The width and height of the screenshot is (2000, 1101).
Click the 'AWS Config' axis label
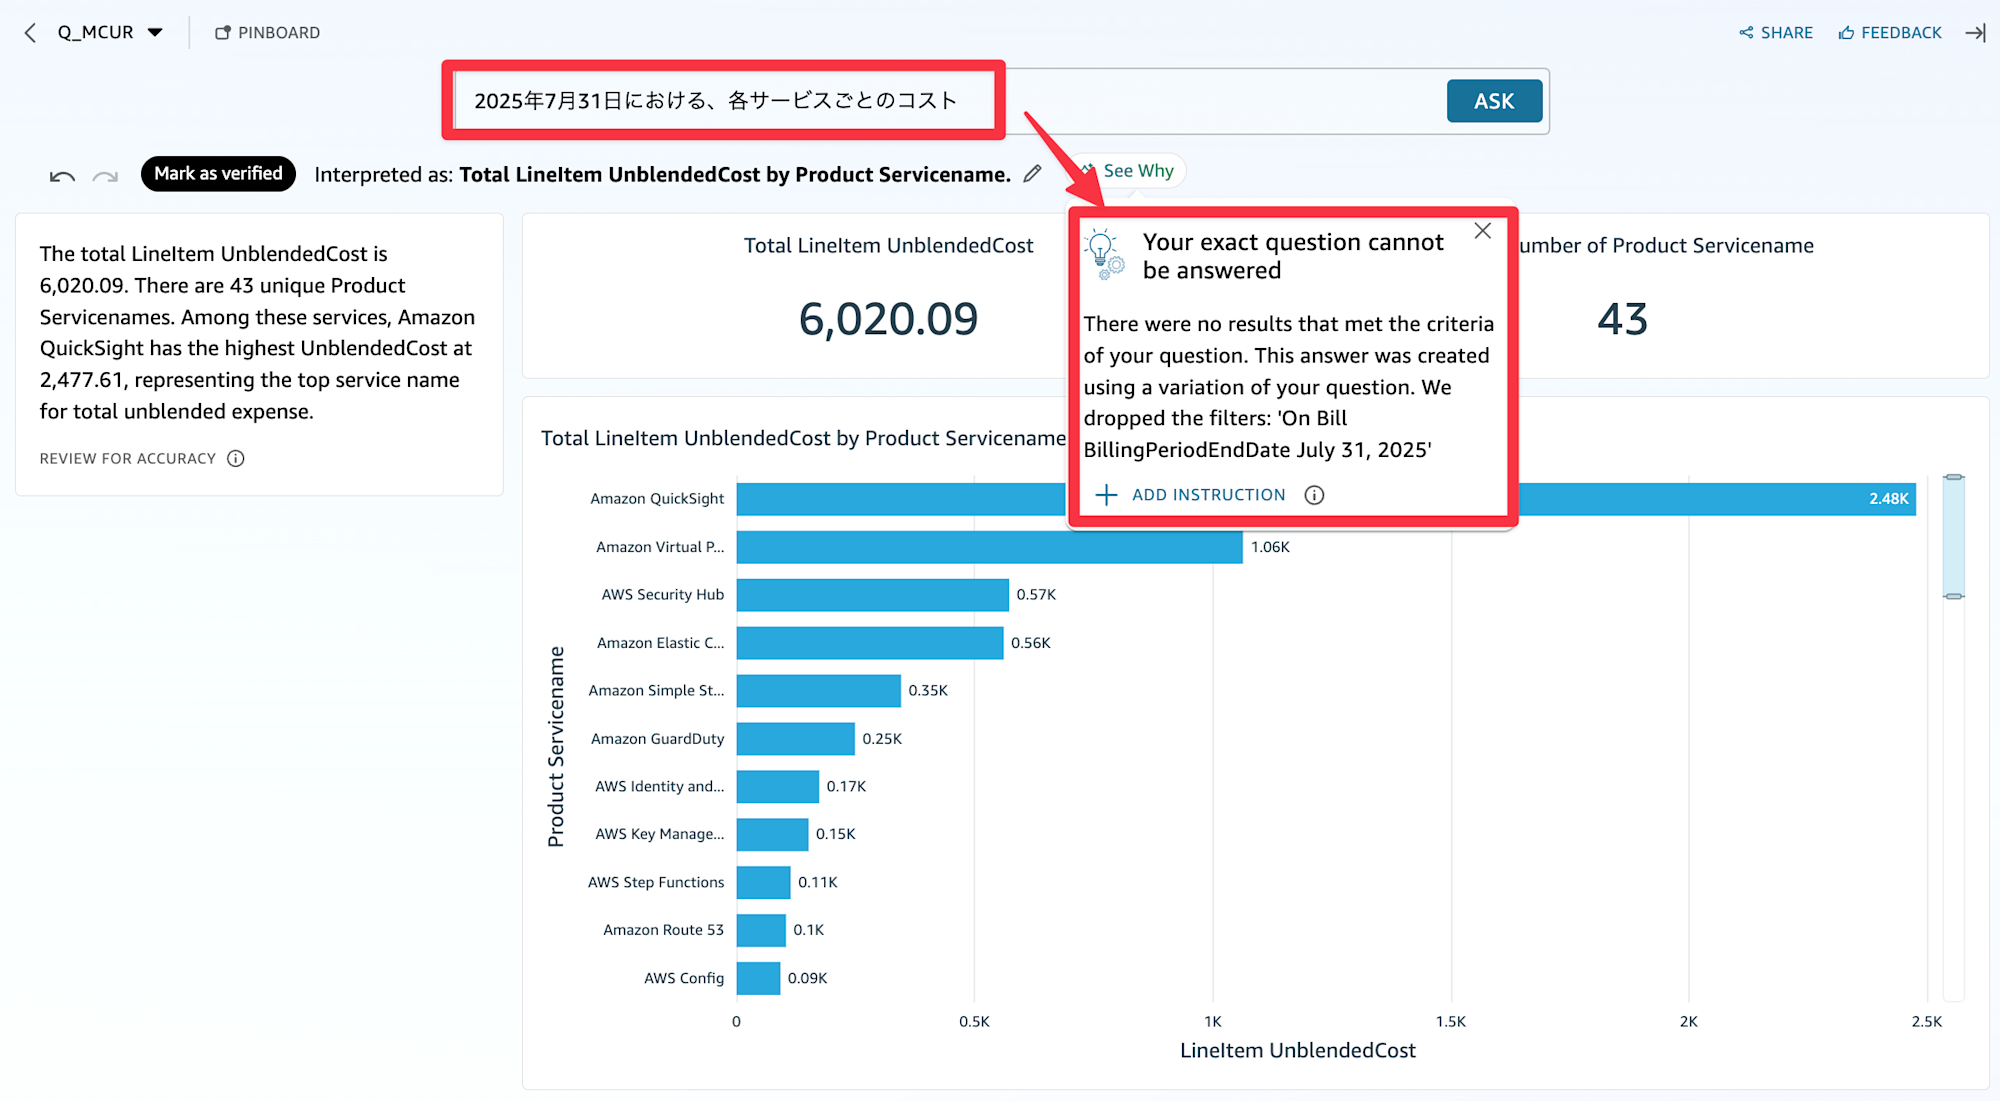[684, 978]
